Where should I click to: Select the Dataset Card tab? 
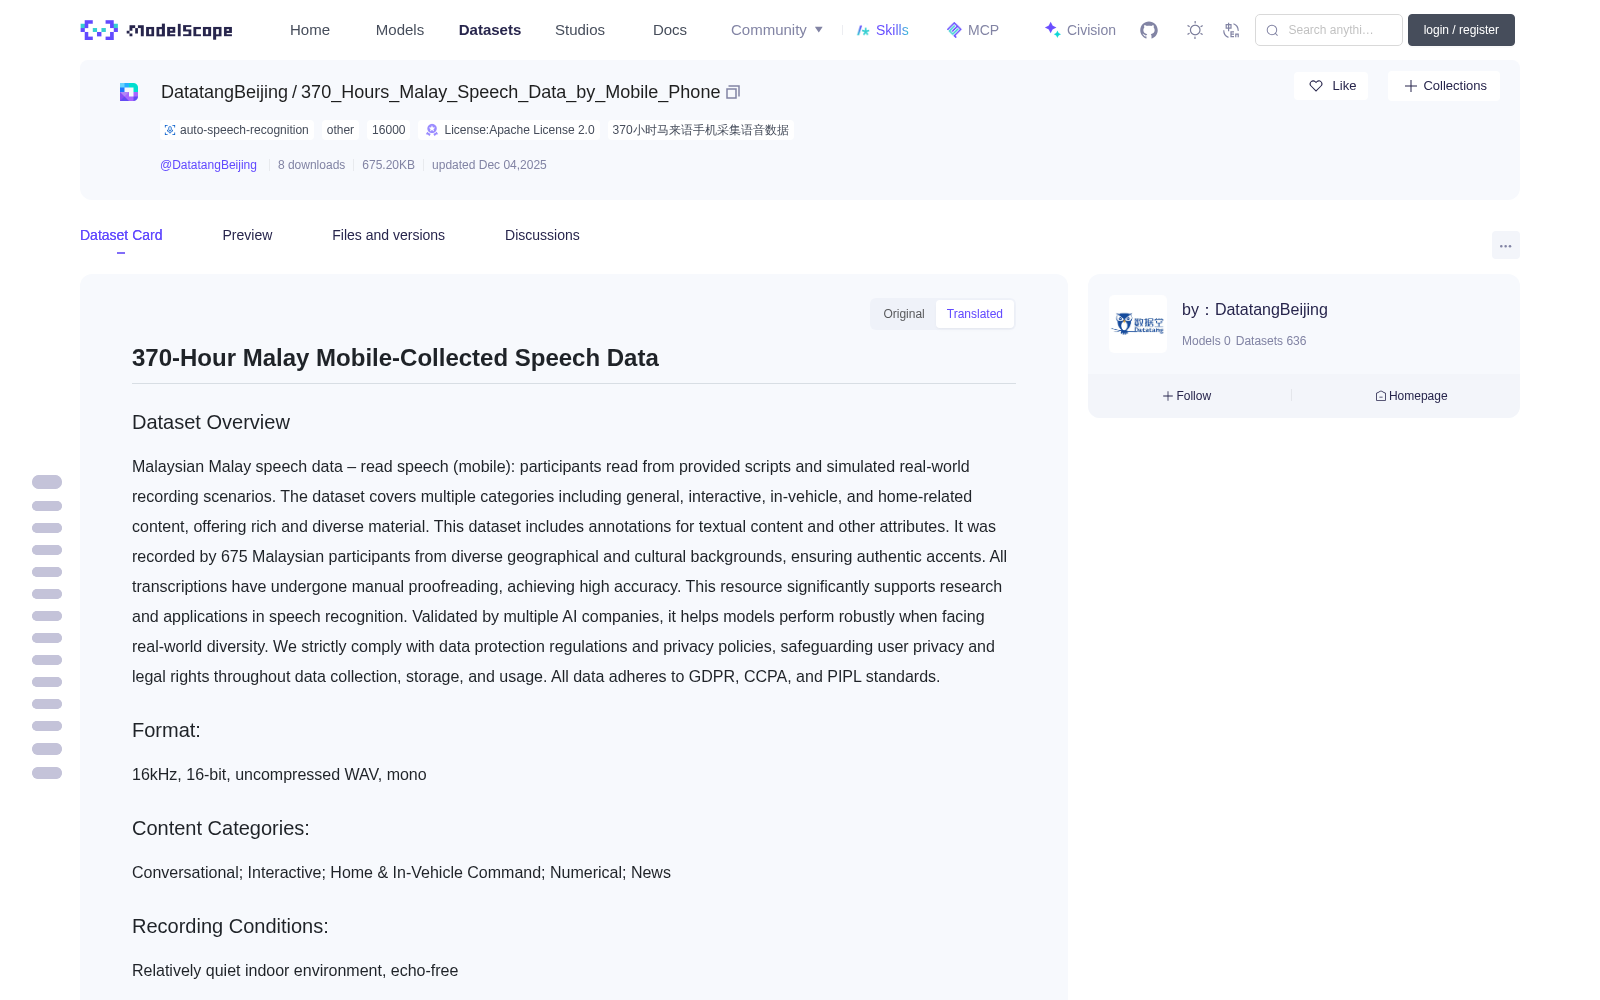pos(121,235)
